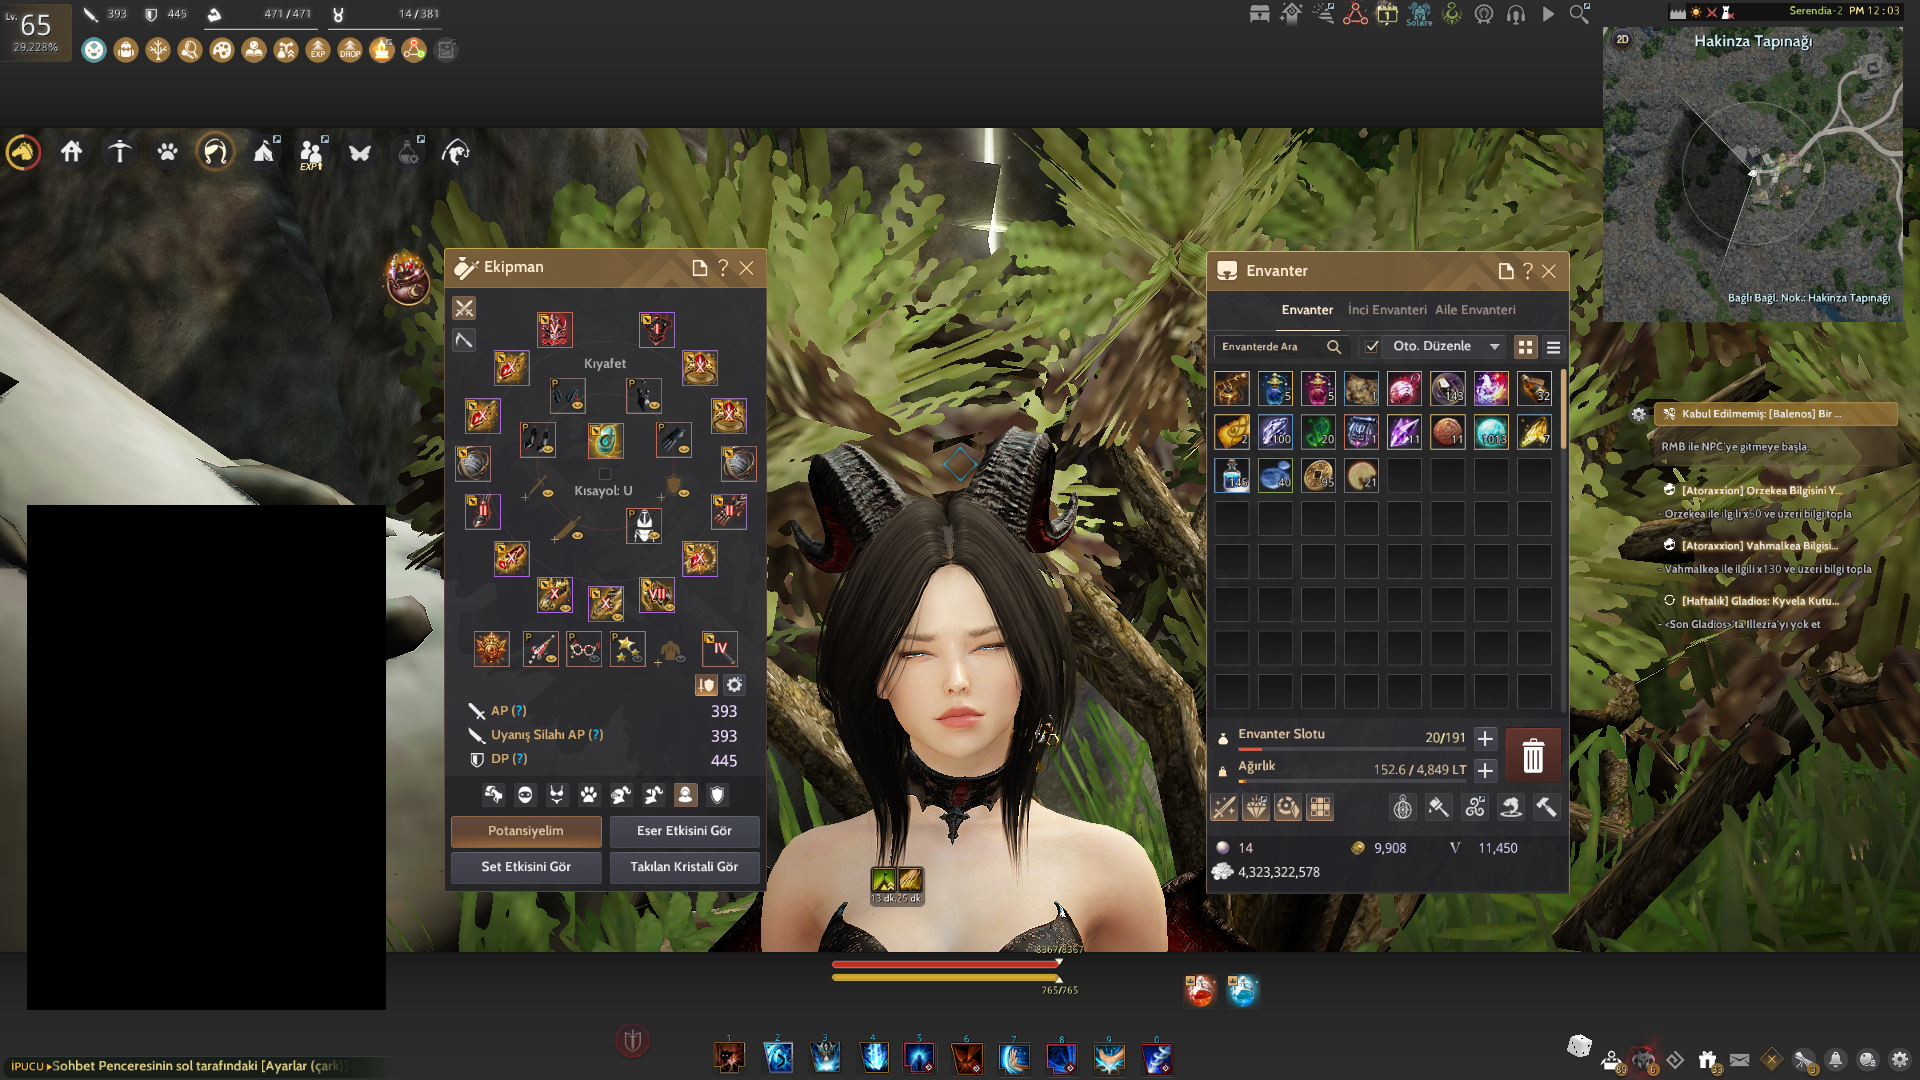Toggle the Oto. Düzenle checkbox
This screenshot has height=1080, width=1920.
[1372, 347]
